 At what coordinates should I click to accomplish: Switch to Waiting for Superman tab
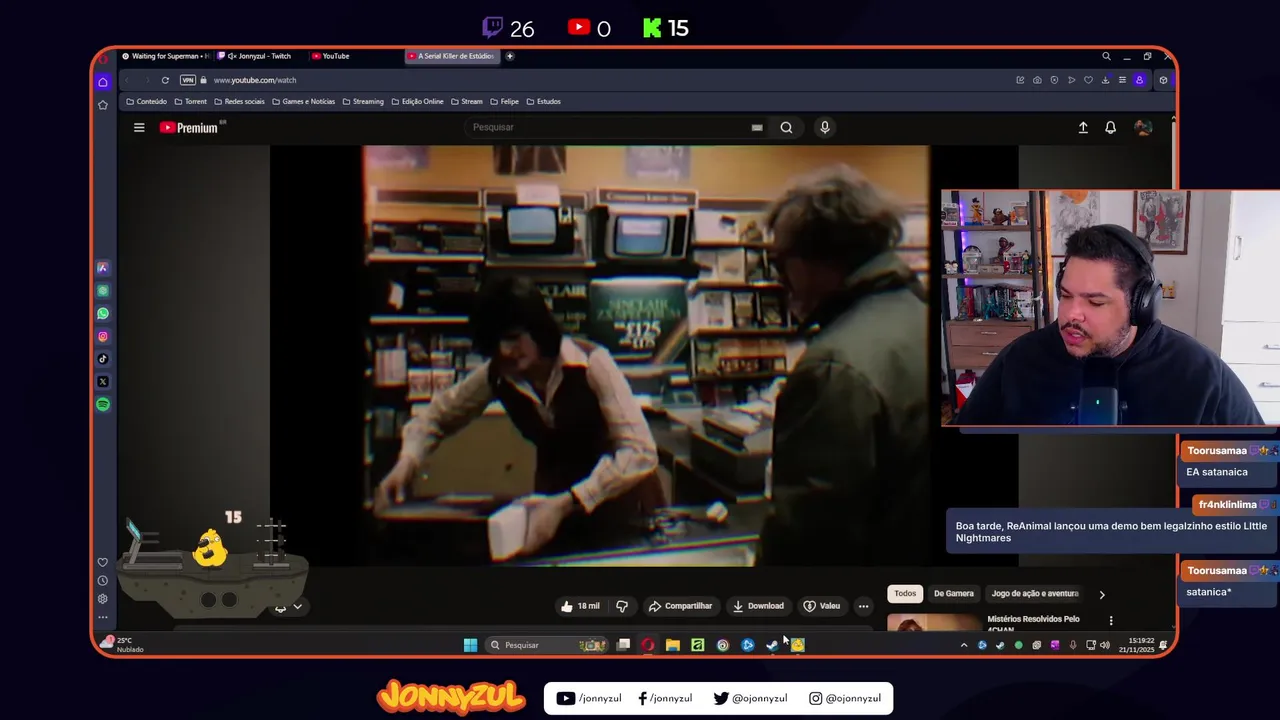coord(165,56)
